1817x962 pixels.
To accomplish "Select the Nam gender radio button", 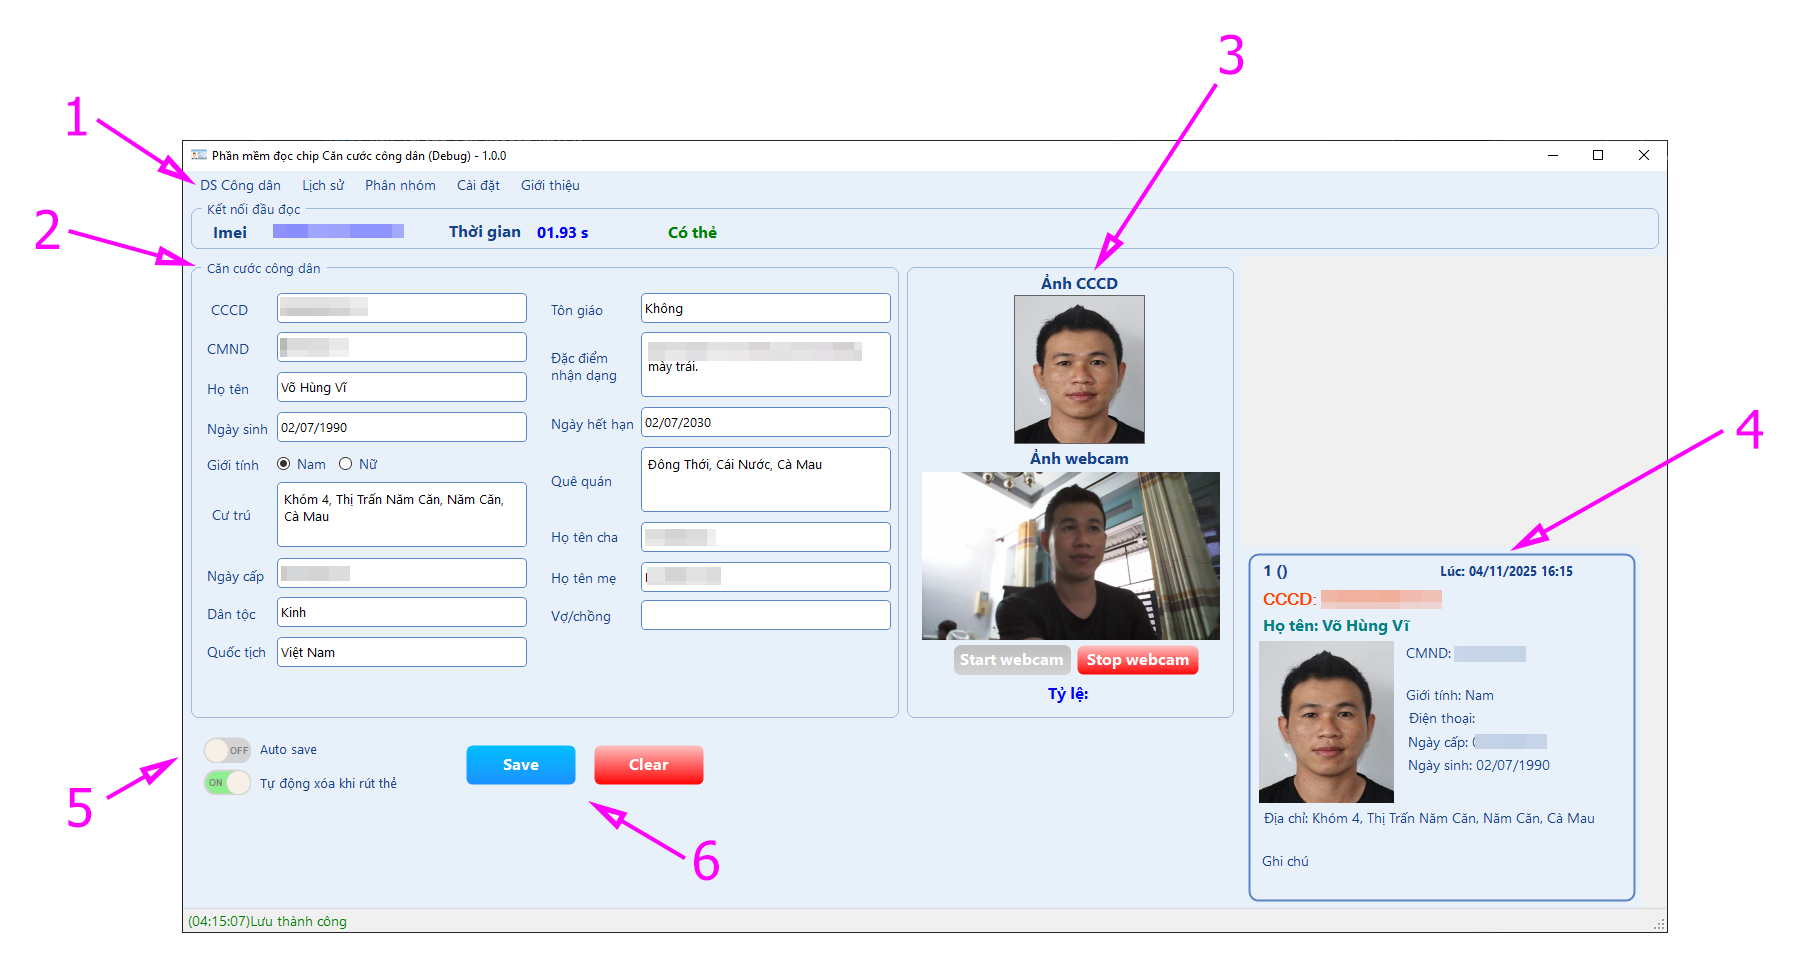I will point(284,464).
